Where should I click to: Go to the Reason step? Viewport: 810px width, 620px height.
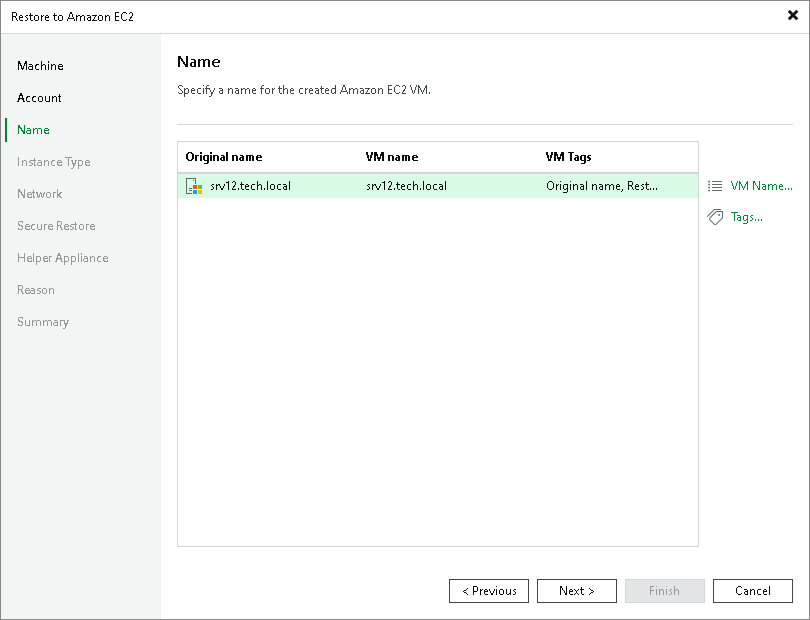click(36, 289)
